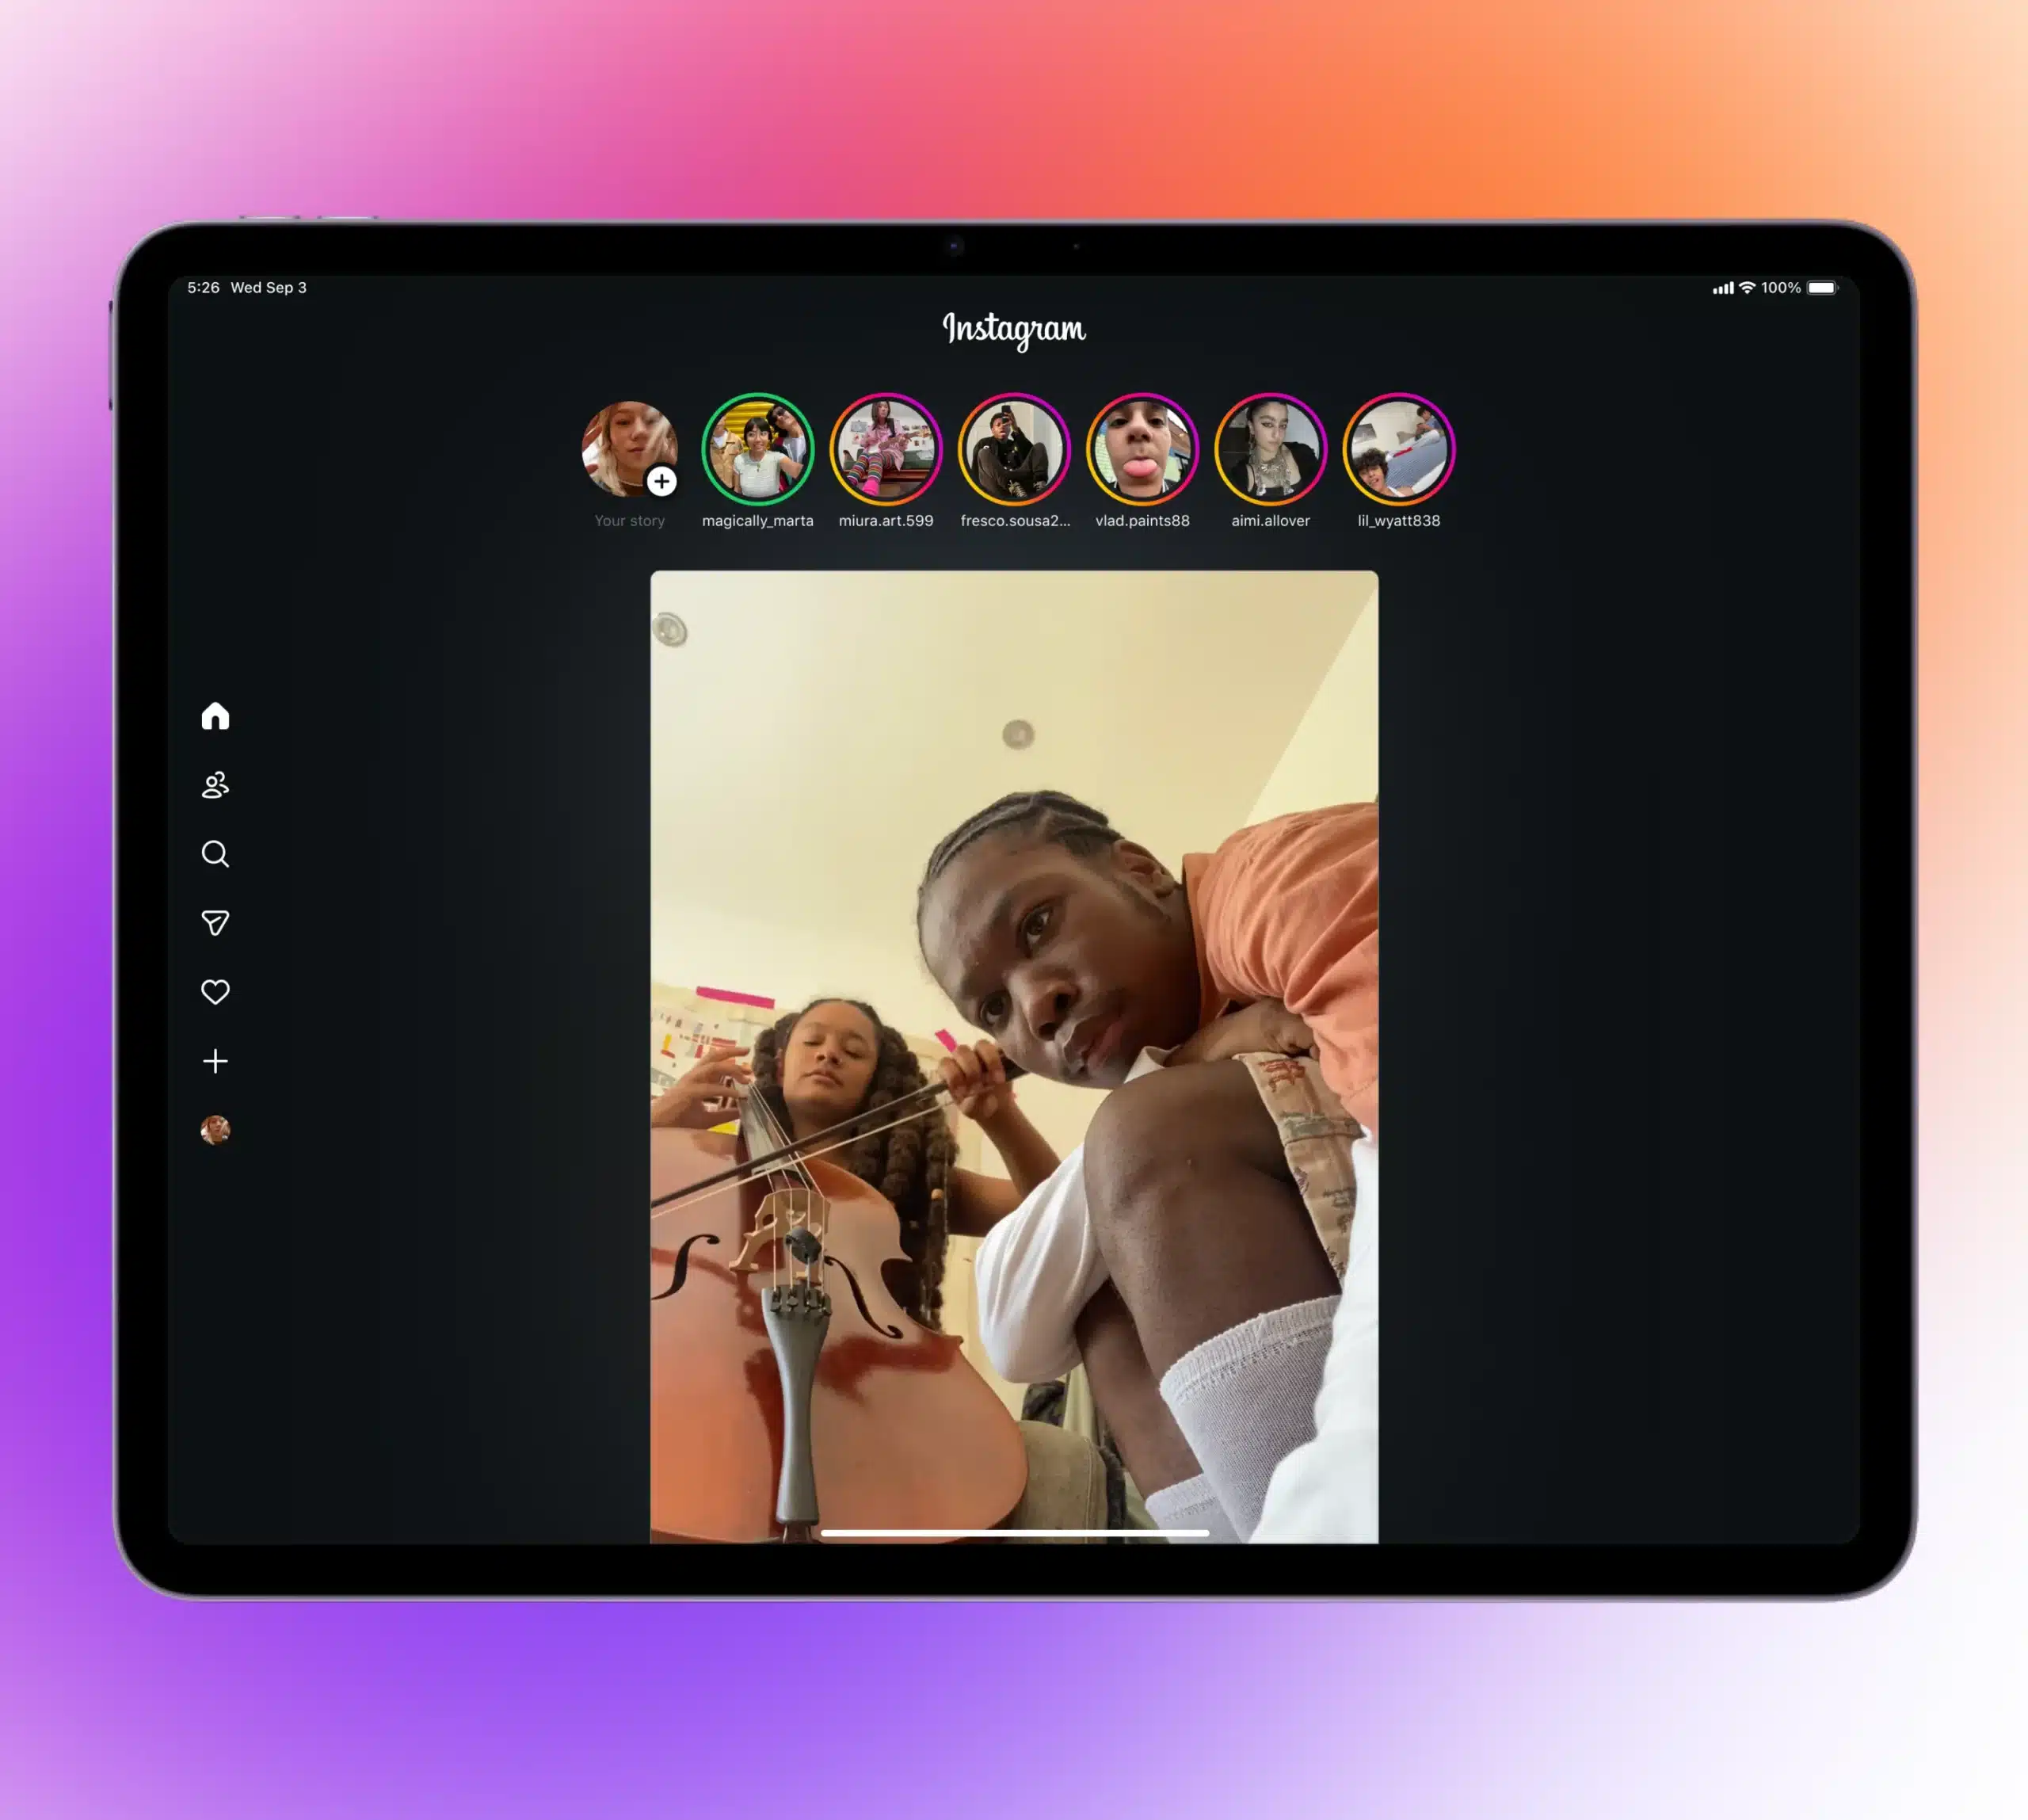Create new post with plus icon in sidebar
2028x1820 pixels.
[215, 1061]
